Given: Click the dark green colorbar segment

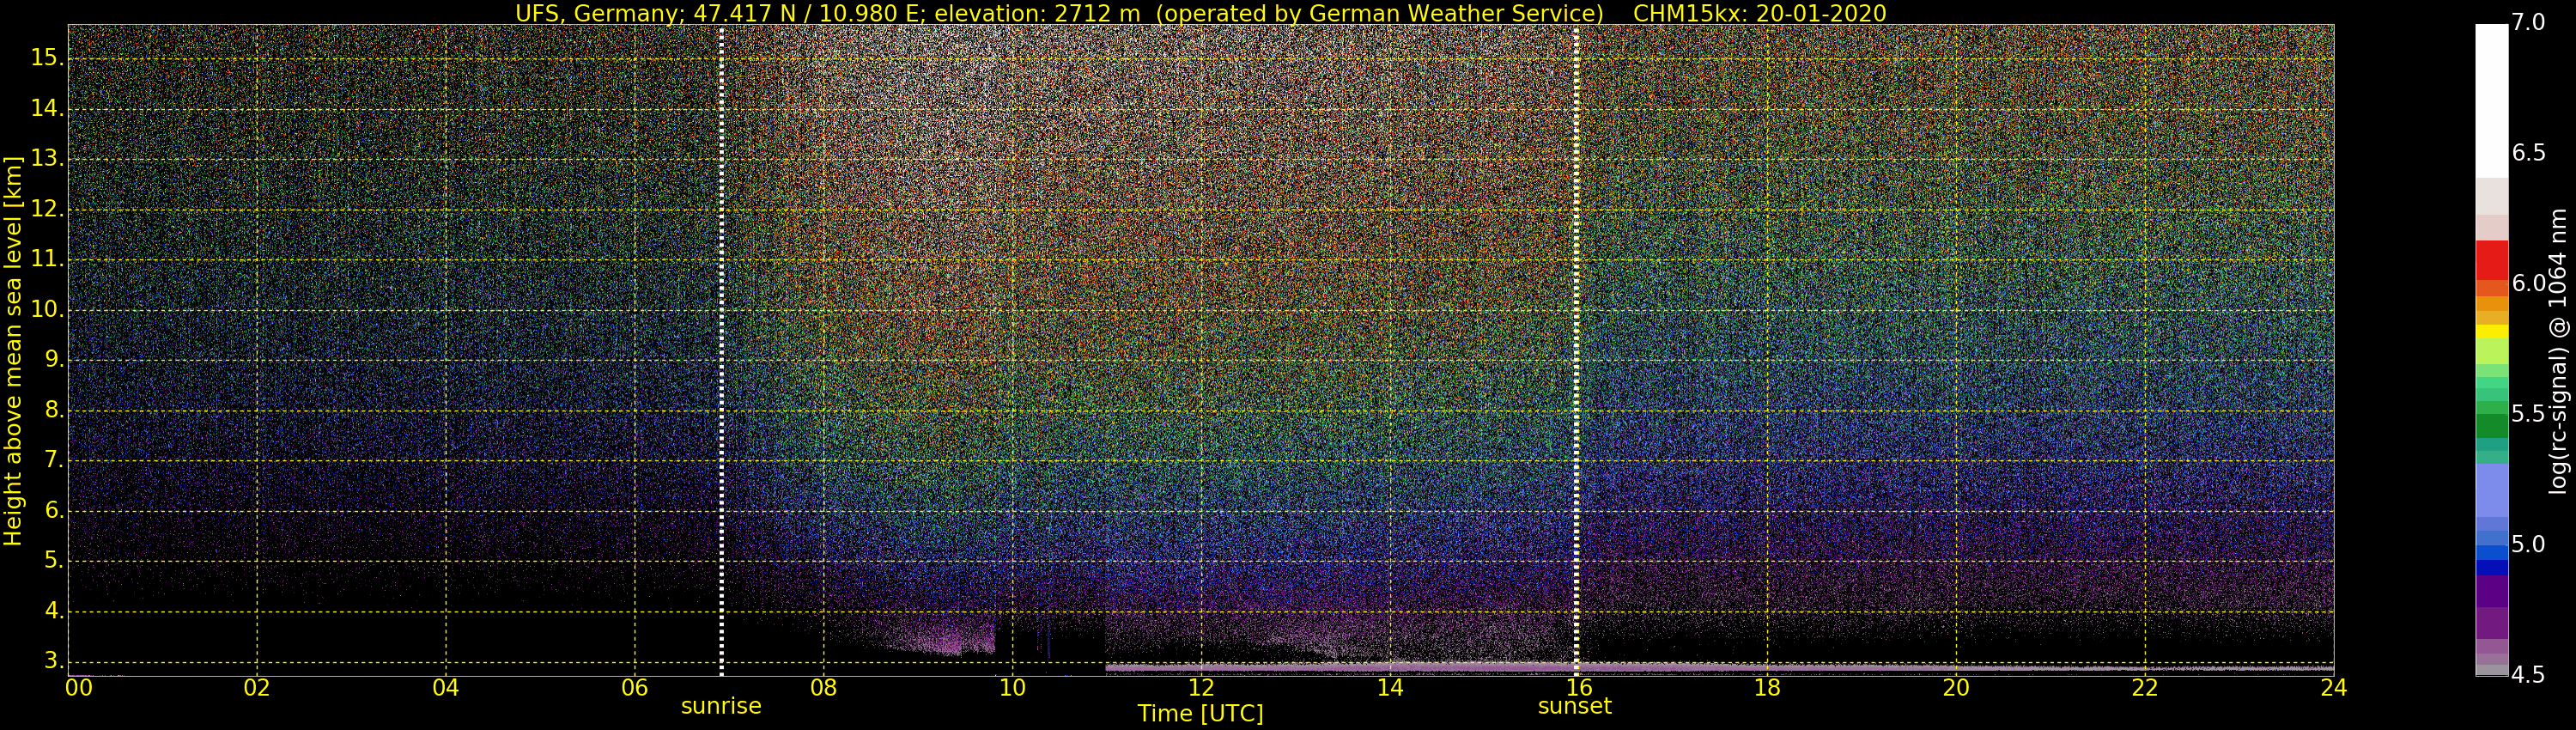Looking at the screenshot, I should click(x=2491, y=426).
